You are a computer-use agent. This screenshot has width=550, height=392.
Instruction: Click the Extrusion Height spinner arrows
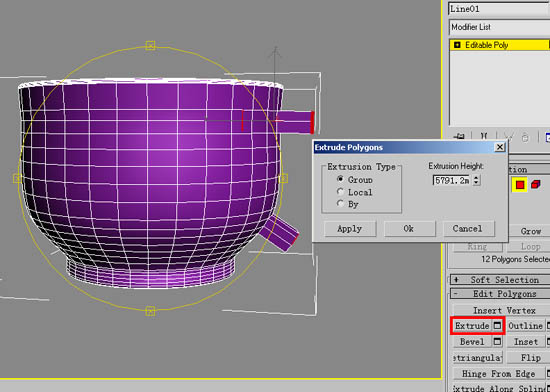click(x=476, y=180)
